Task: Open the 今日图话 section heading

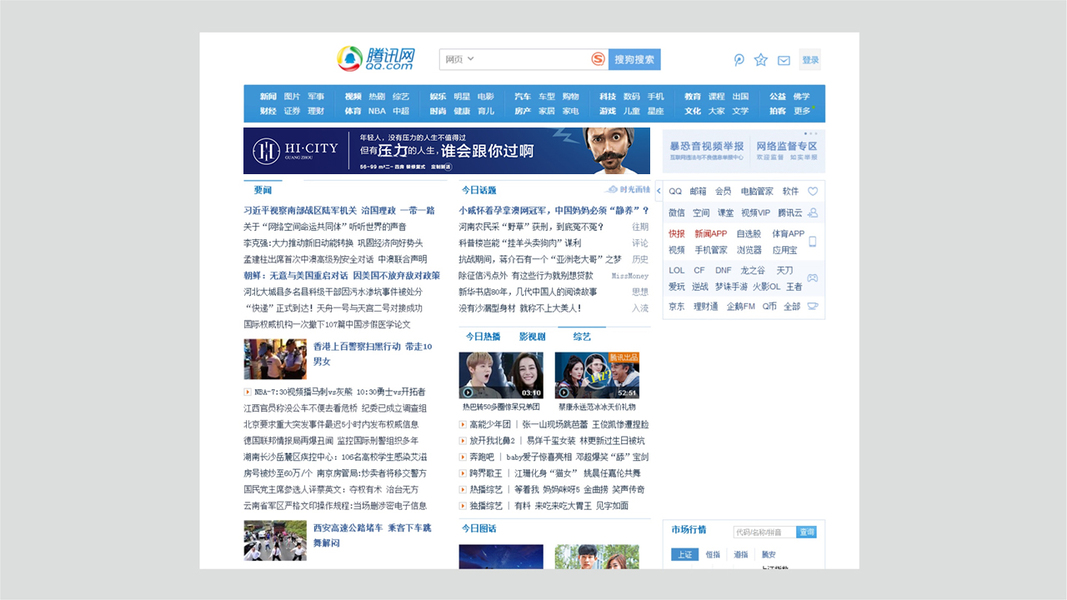Action: click(479, 528)
